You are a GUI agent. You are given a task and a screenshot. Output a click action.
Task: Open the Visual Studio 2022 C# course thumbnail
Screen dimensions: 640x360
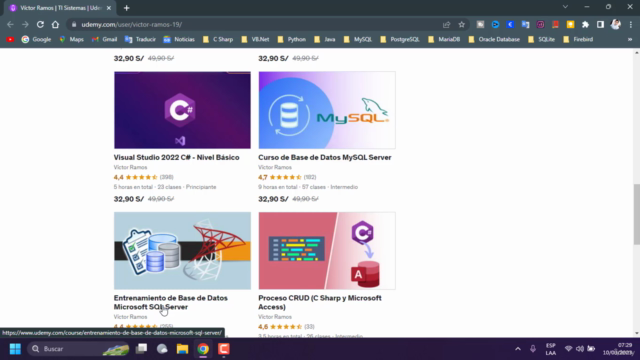[x=182, y=110]
